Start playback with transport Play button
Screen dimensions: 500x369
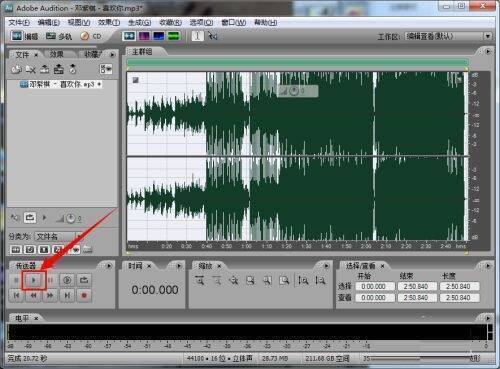point(33,280)
